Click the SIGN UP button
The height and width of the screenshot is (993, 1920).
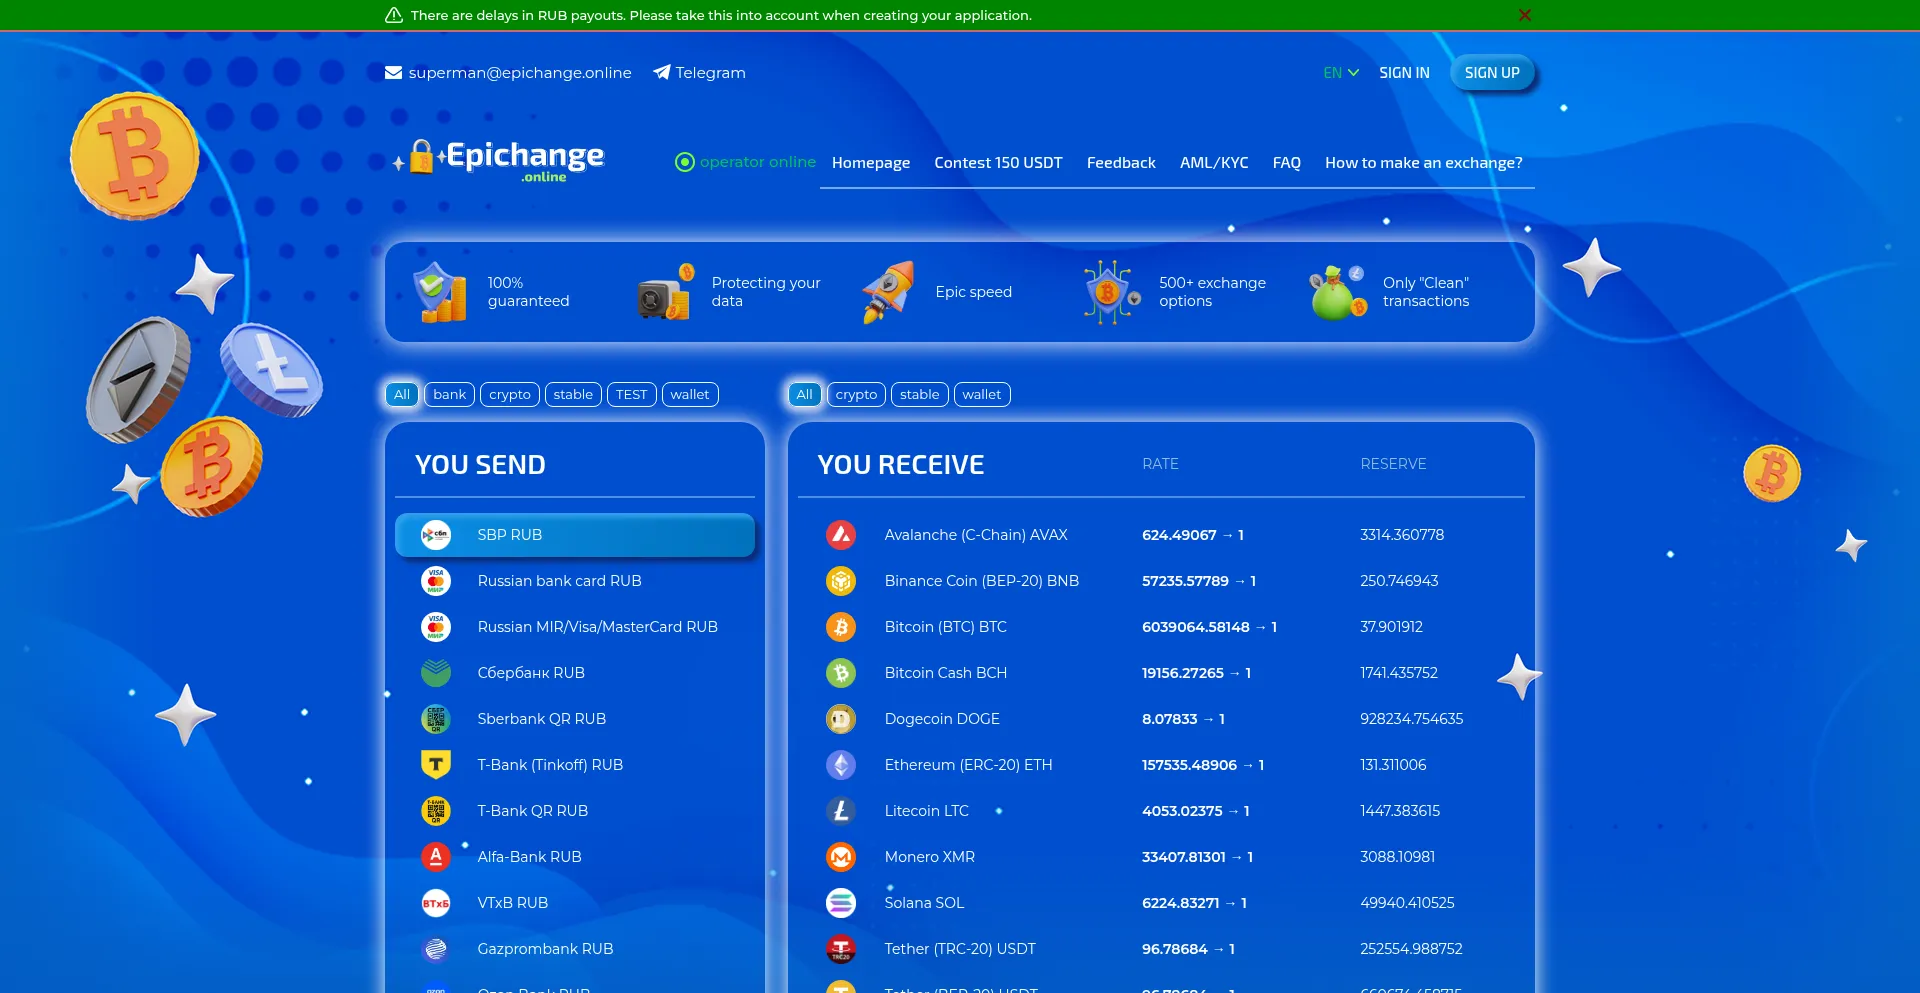coord(1492,73)
